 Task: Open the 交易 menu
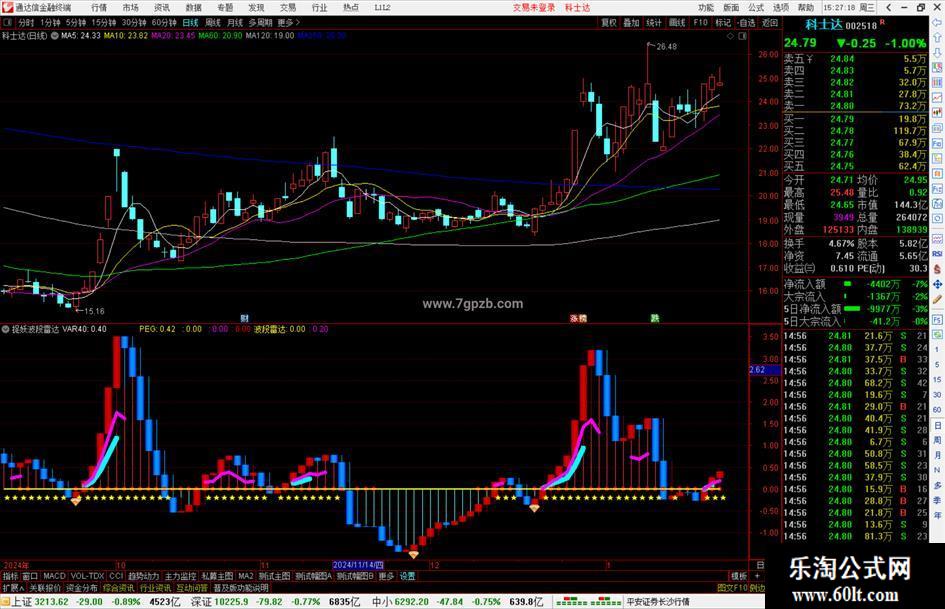[288, 7]
